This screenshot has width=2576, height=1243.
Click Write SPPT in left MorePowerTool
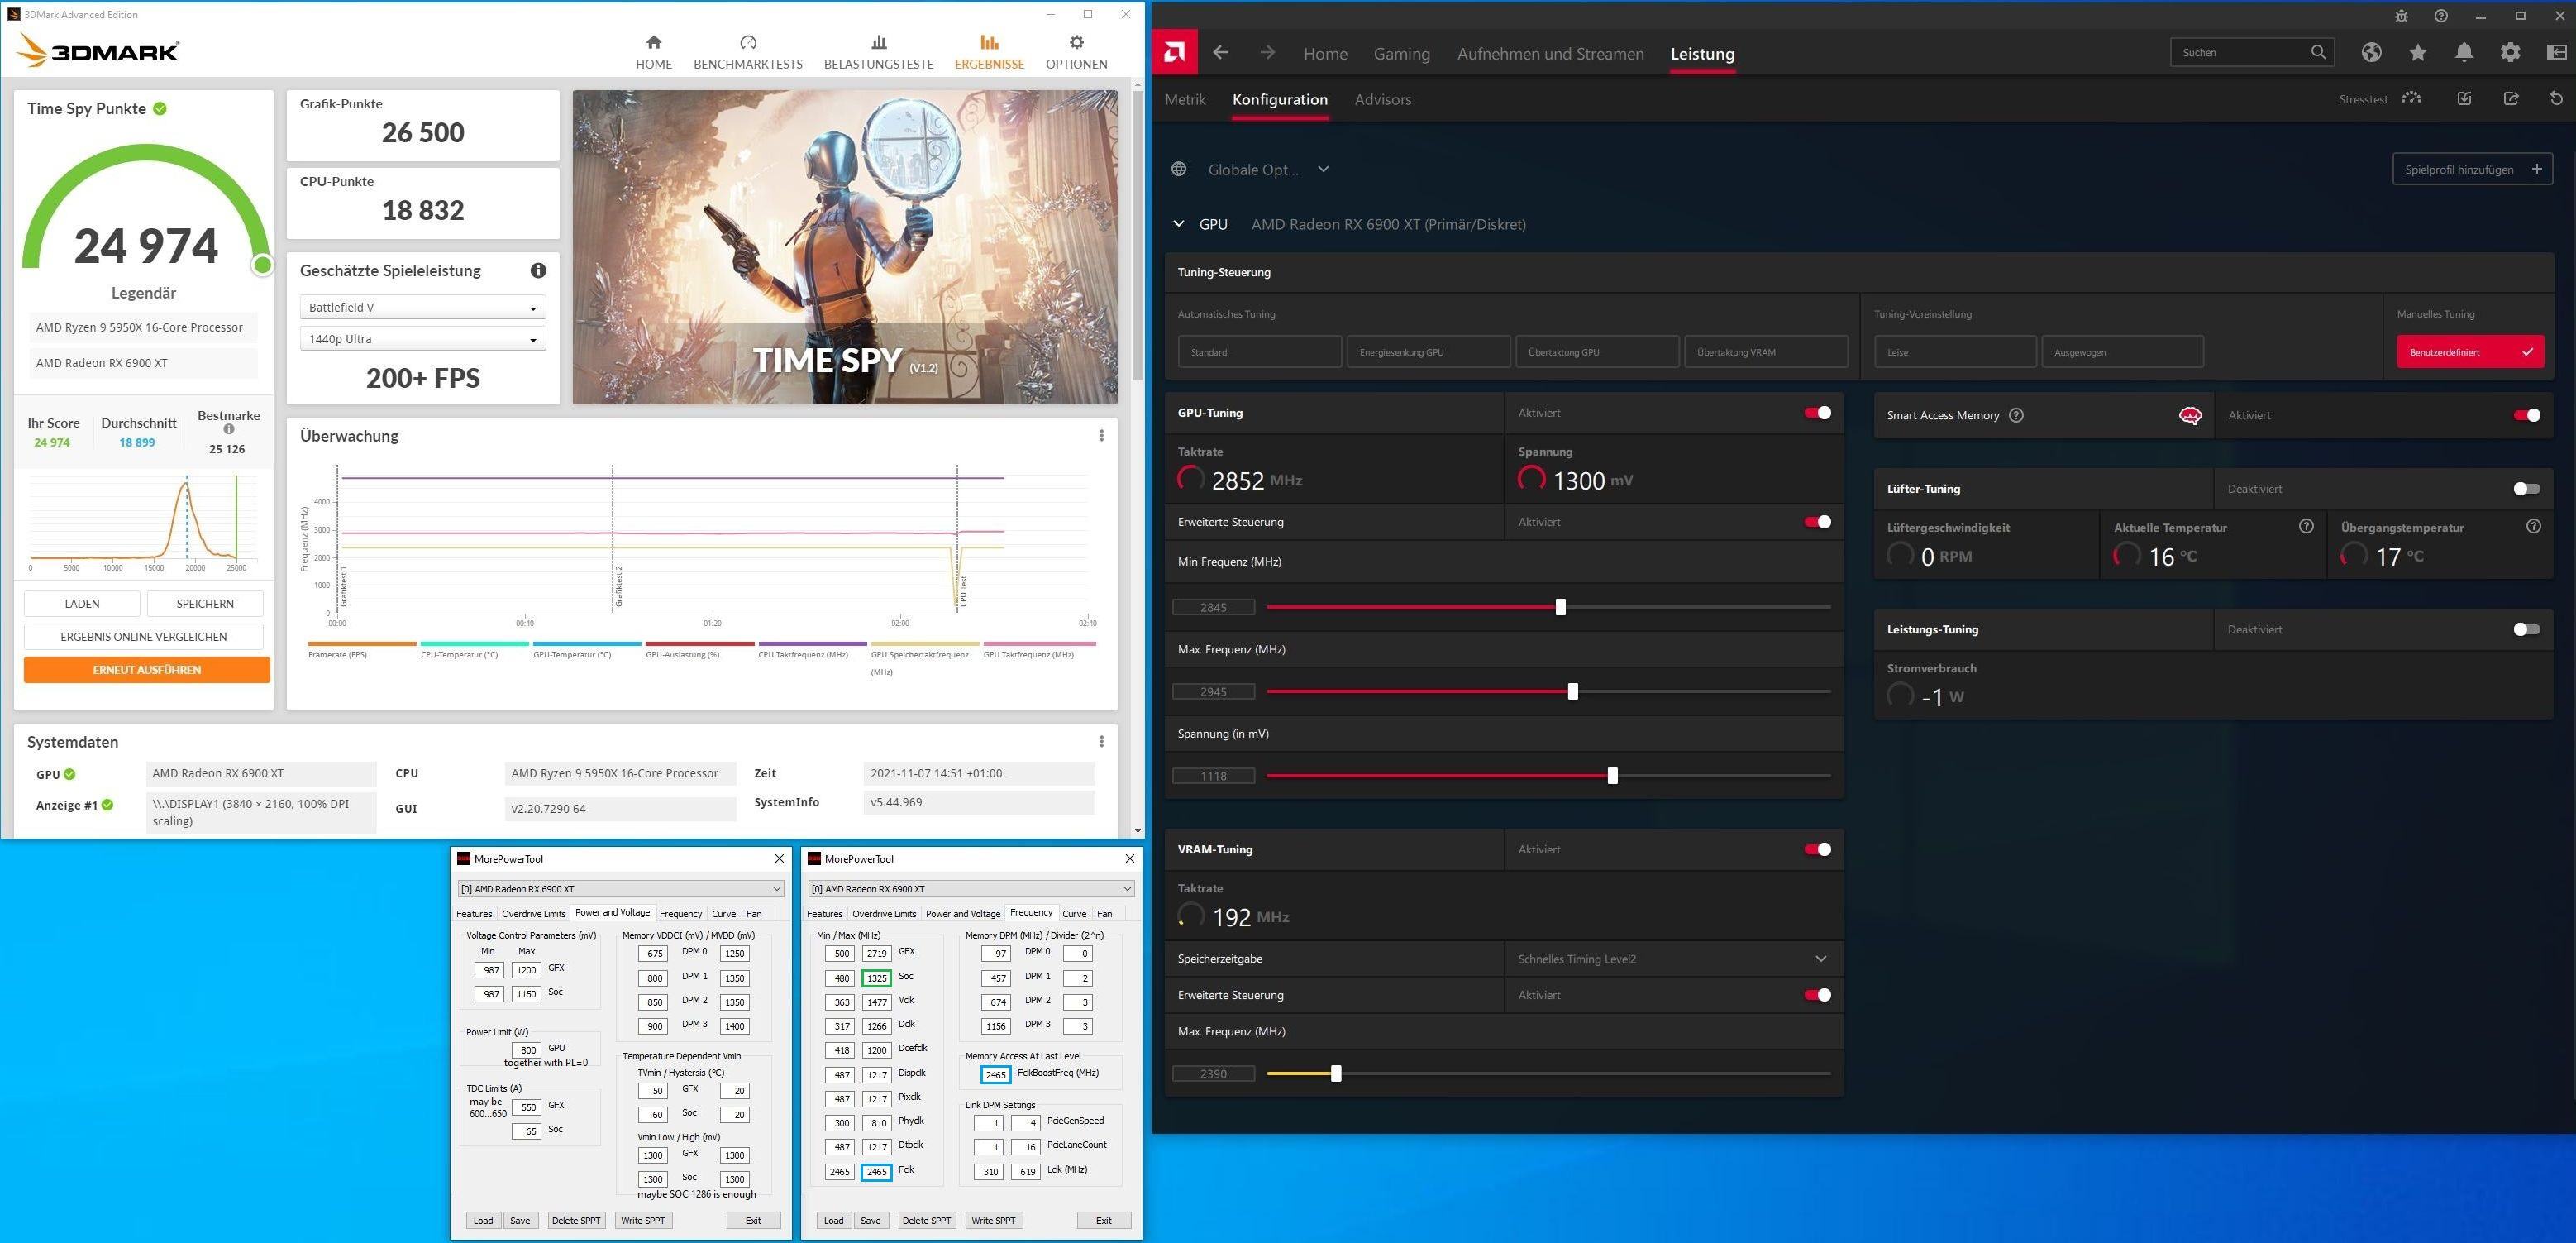pyautogui.click(x=642, y=1220)
